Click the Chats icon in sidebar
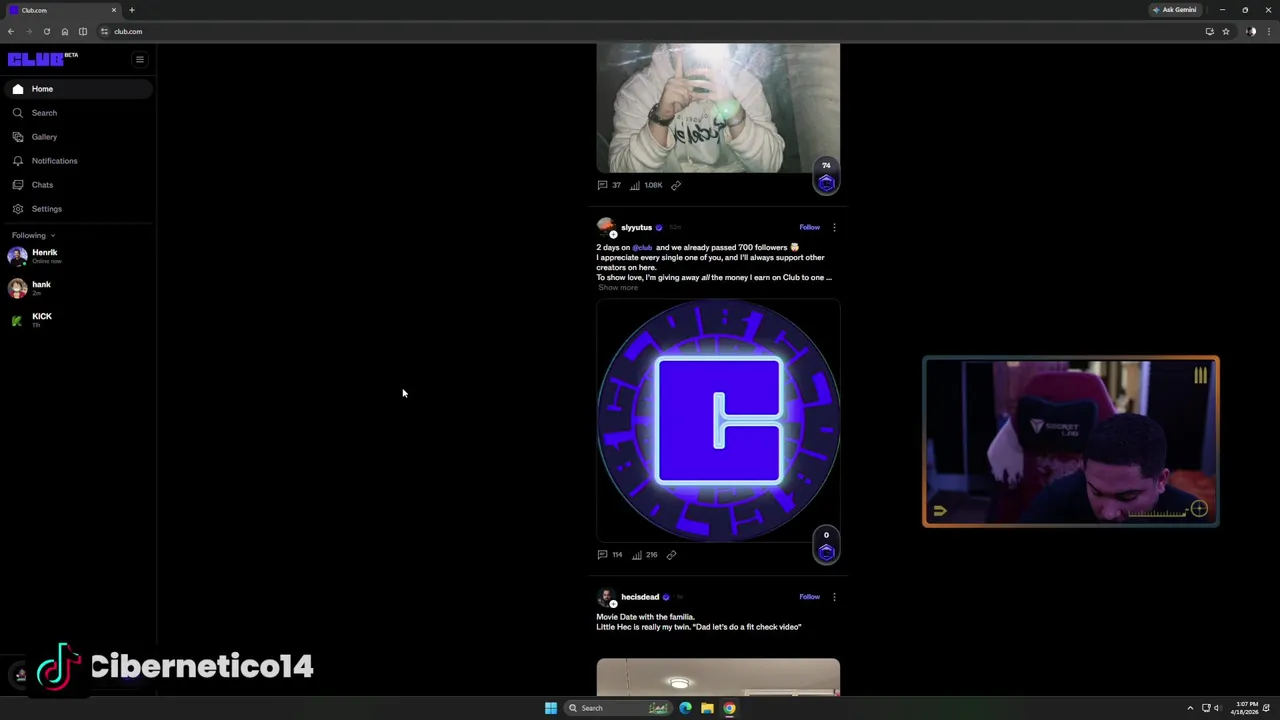Viewport: 1280px width, 720px height. pyautogui.click(x=18, y=185)
